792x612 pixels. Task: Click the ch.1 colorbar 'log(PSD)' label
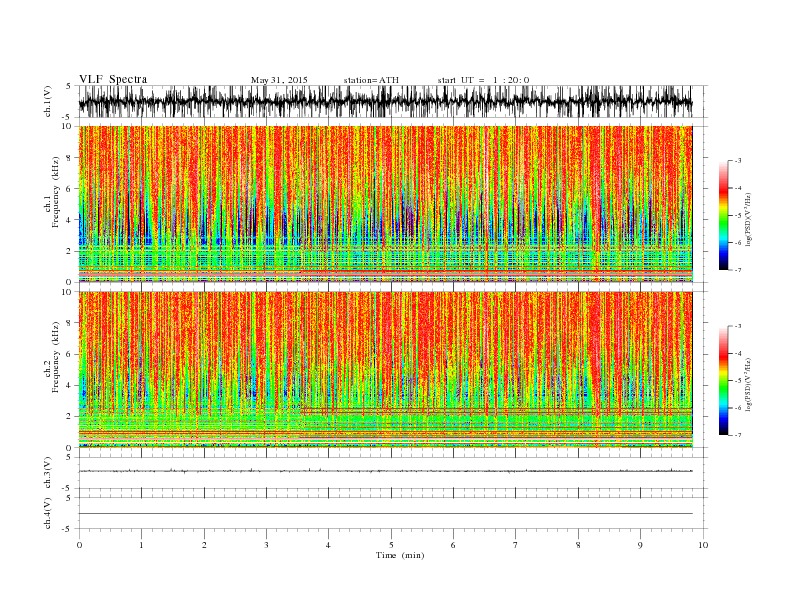749,219
